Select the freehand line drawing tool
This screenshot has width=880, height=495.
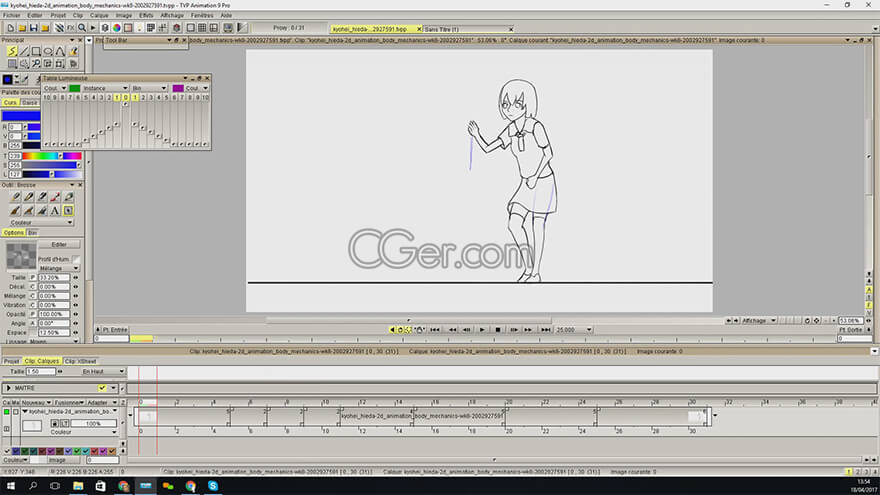[x=12, y=51]
